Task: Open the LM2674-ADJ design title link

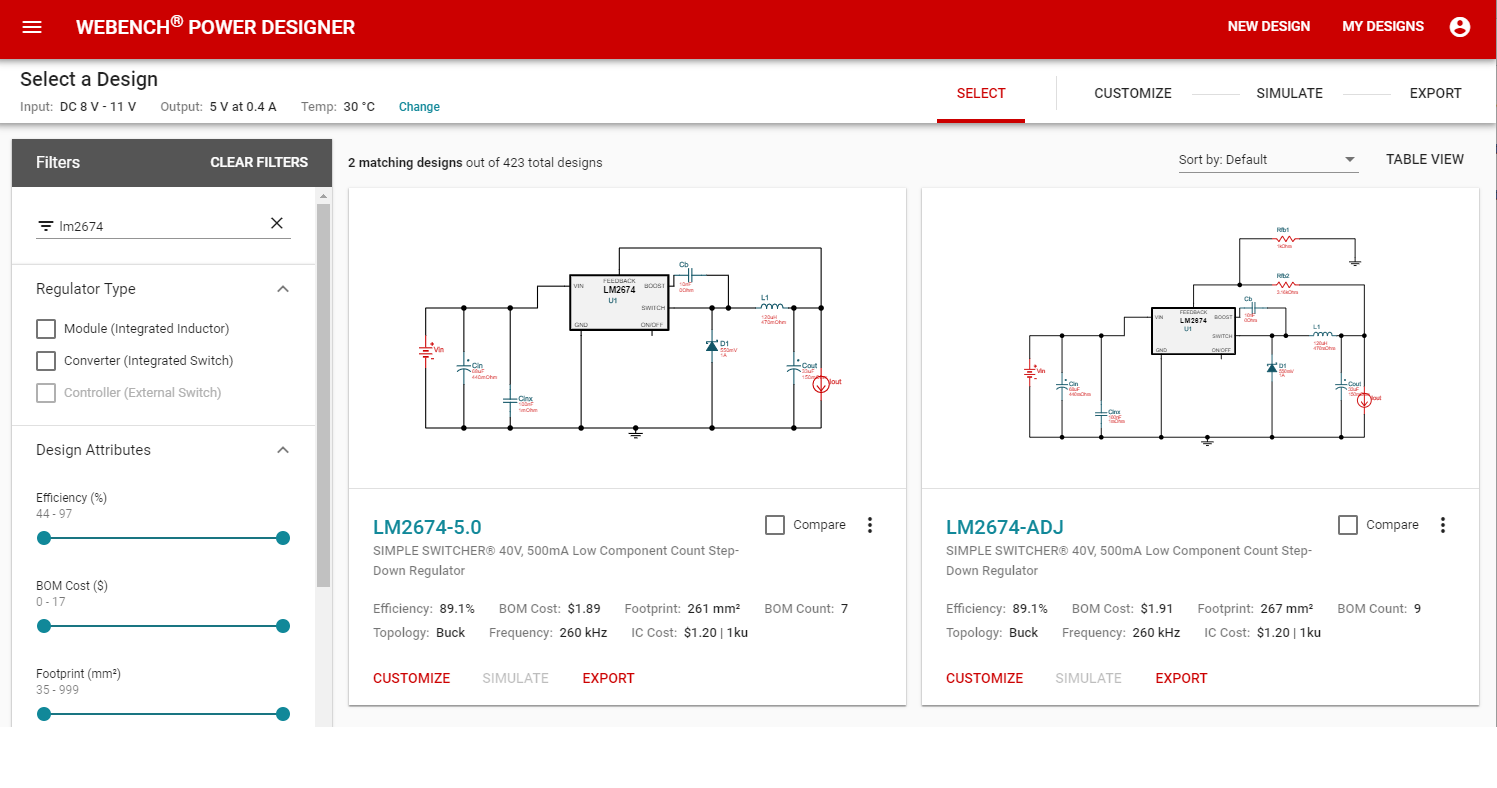Action: click(x=1005, y=527)
